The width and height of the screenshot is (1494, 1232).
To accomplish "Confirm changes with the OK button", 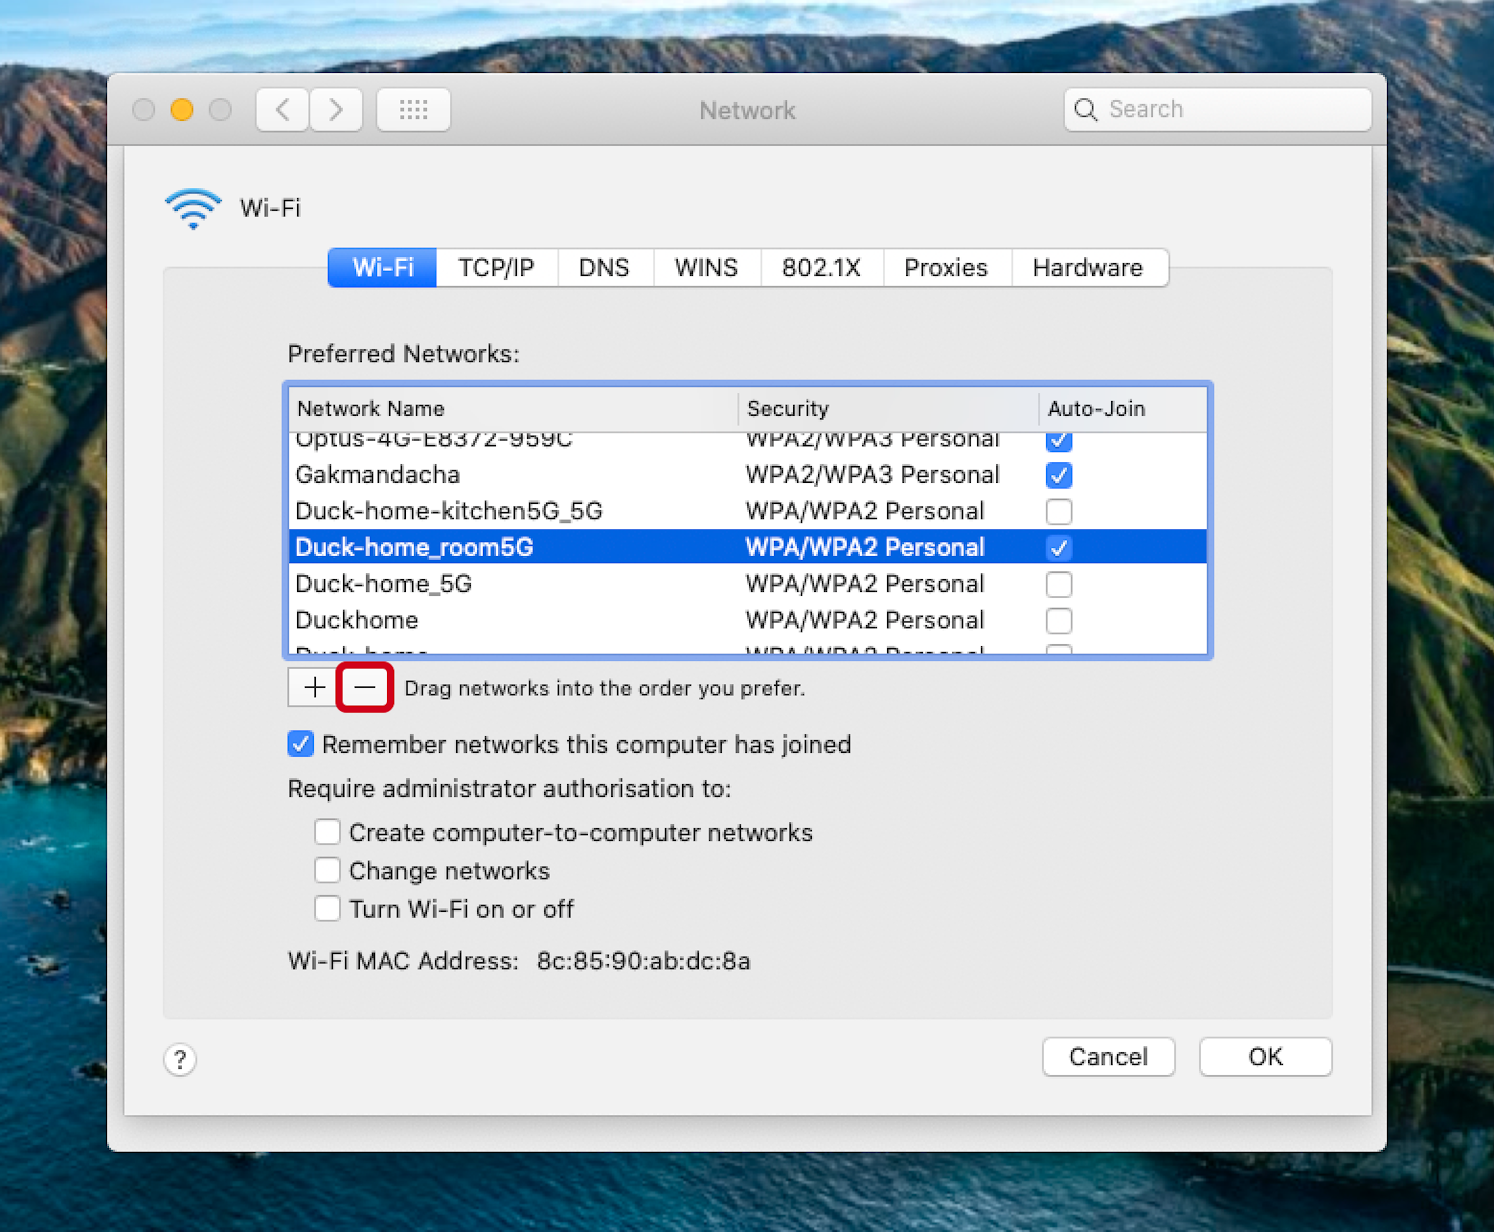I will 1265,1057.
